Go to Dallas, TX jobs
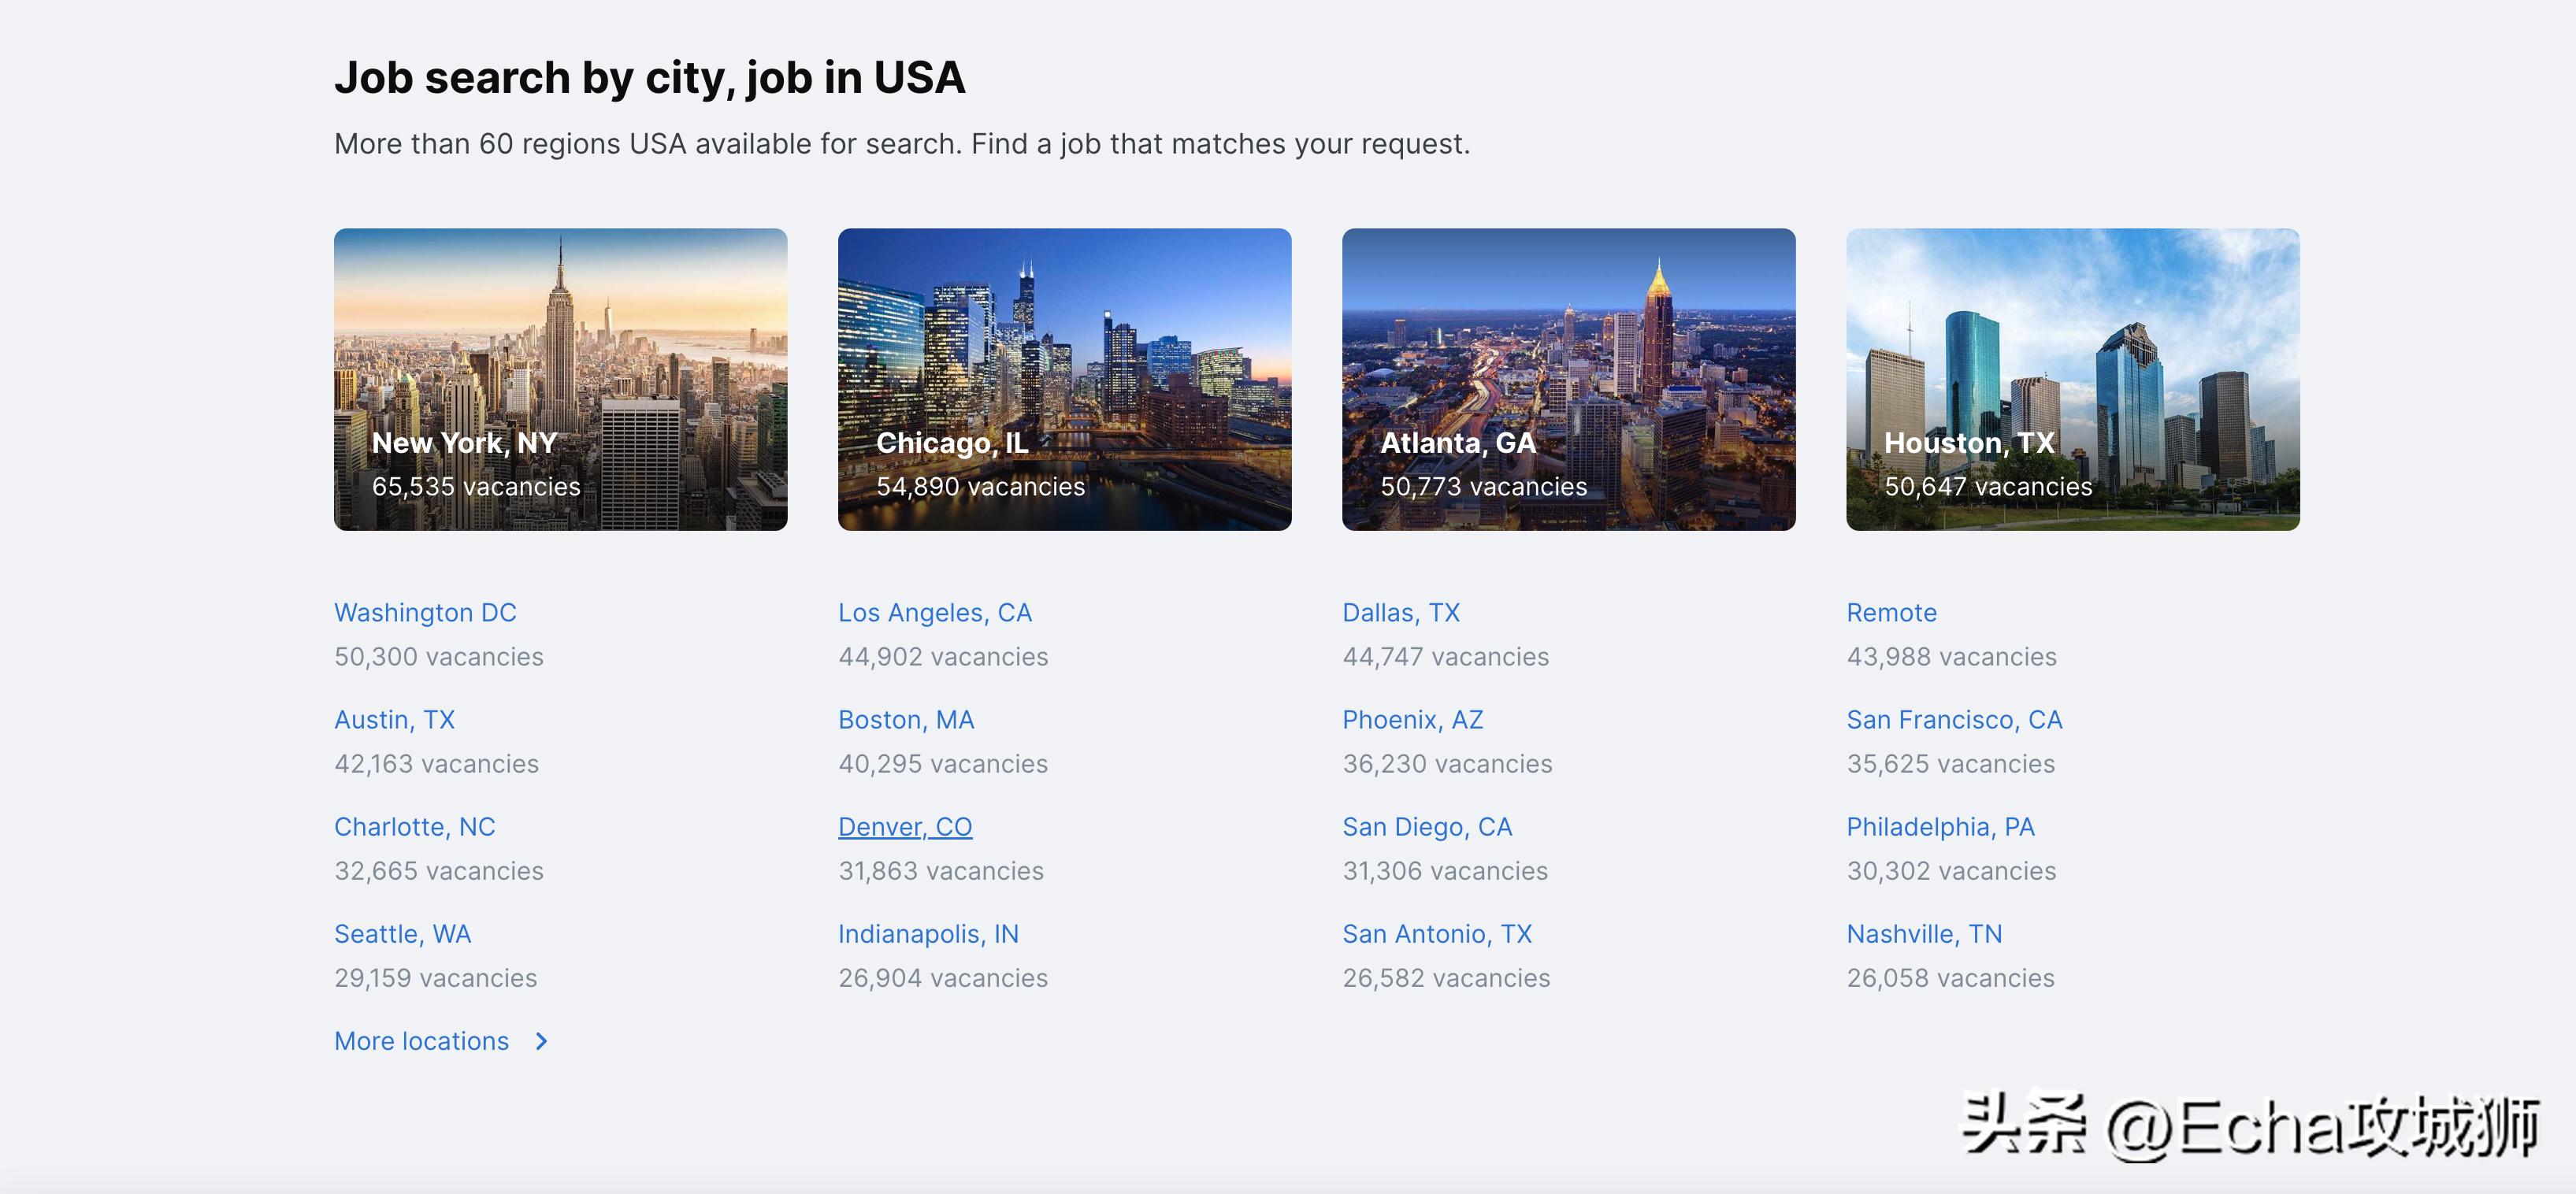This screenshot has width=2576, height=1194. coord(1400,612)
